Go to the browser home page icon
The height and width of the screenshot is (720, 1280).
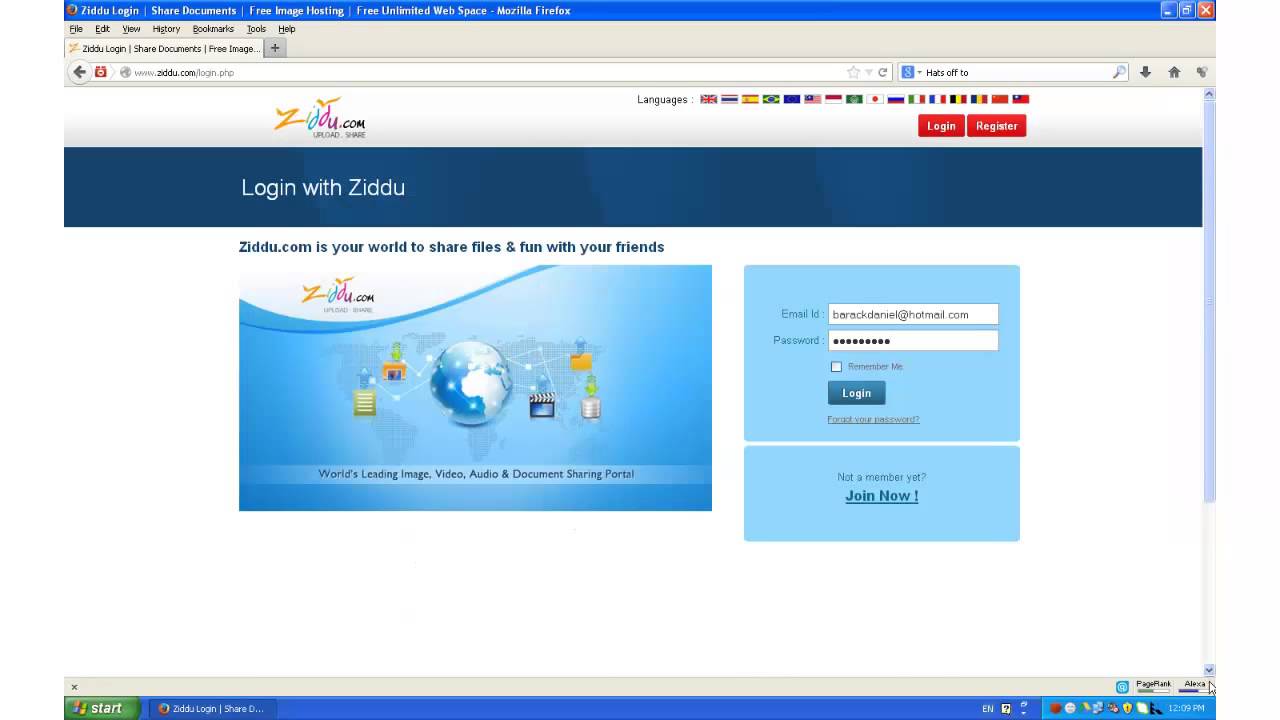pyautogui.click(x=1174, y=72)
